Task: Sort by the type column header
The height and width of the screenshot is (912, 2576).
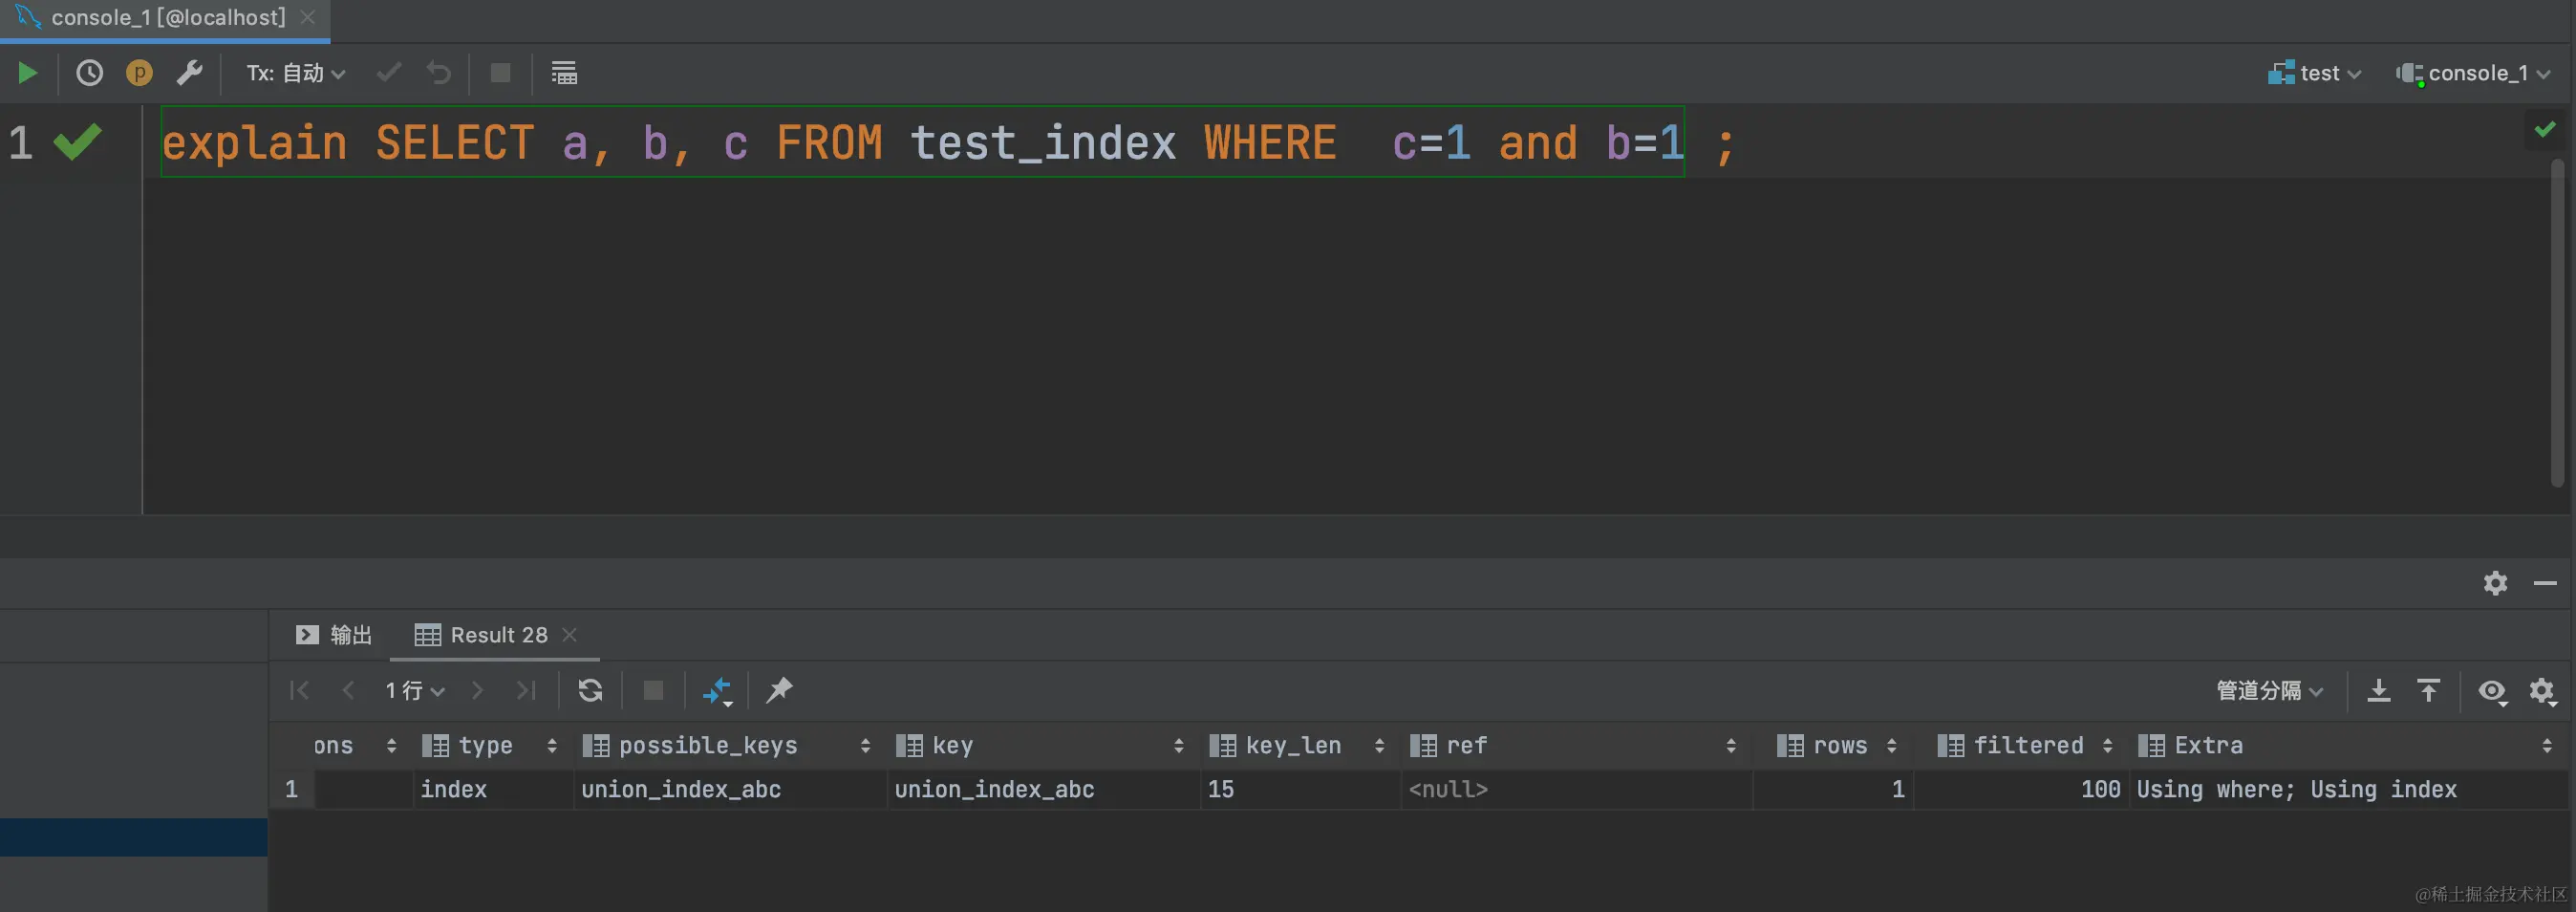Action: tap(492, 746)
